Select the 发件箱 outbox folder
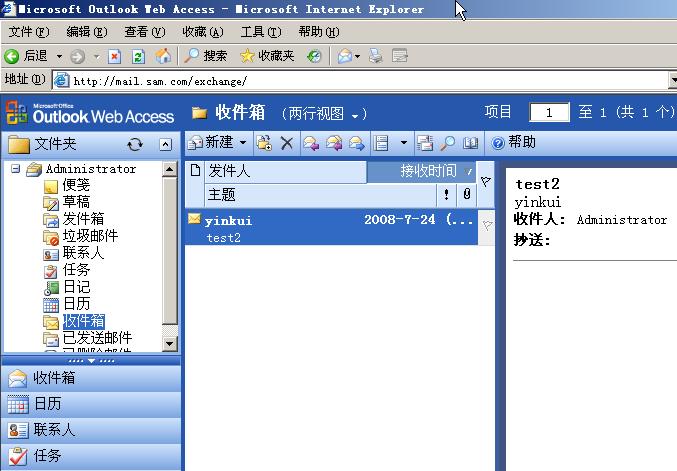677x471 pixels. point(83,218)
